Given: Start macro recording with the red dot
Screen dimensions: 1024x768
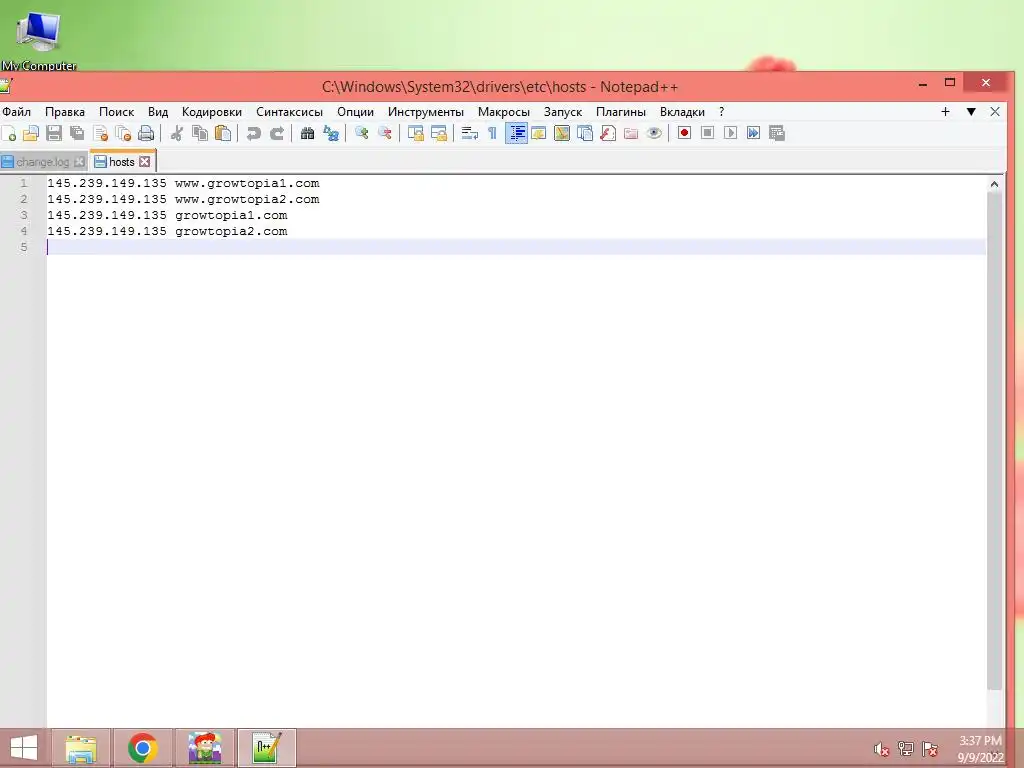Looking at the screenshot, I should click(684, 133).
